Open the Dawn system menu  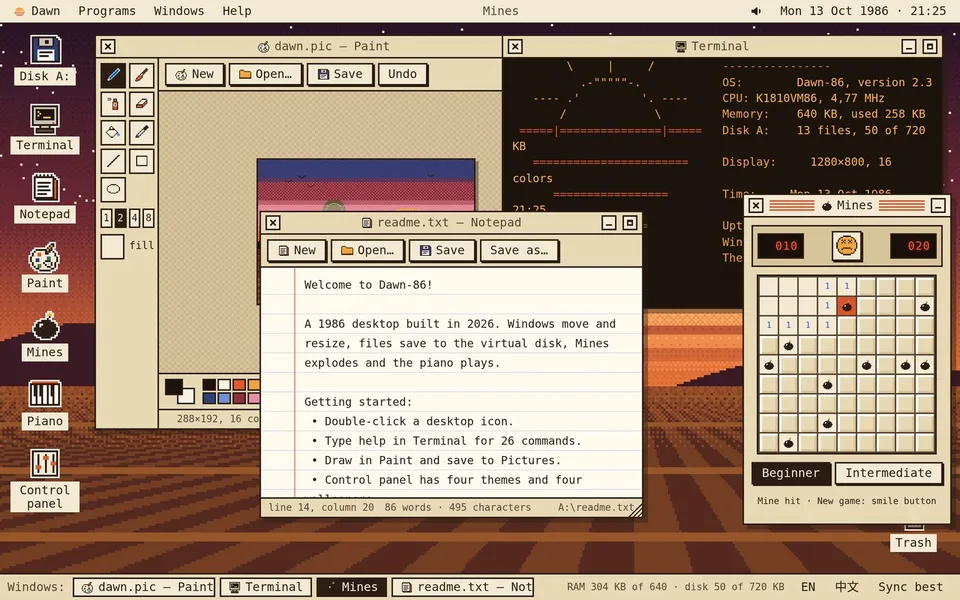coord(37,11)
